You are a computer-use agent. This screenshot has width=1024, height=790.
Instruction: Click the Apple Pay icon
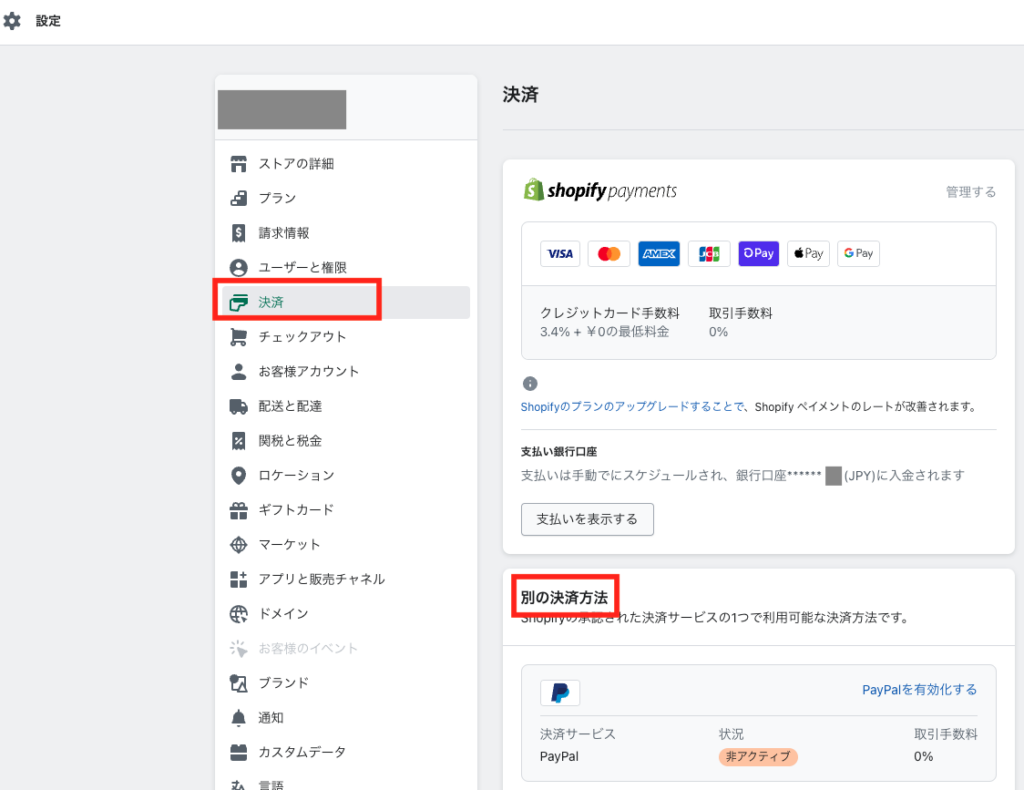808,253
